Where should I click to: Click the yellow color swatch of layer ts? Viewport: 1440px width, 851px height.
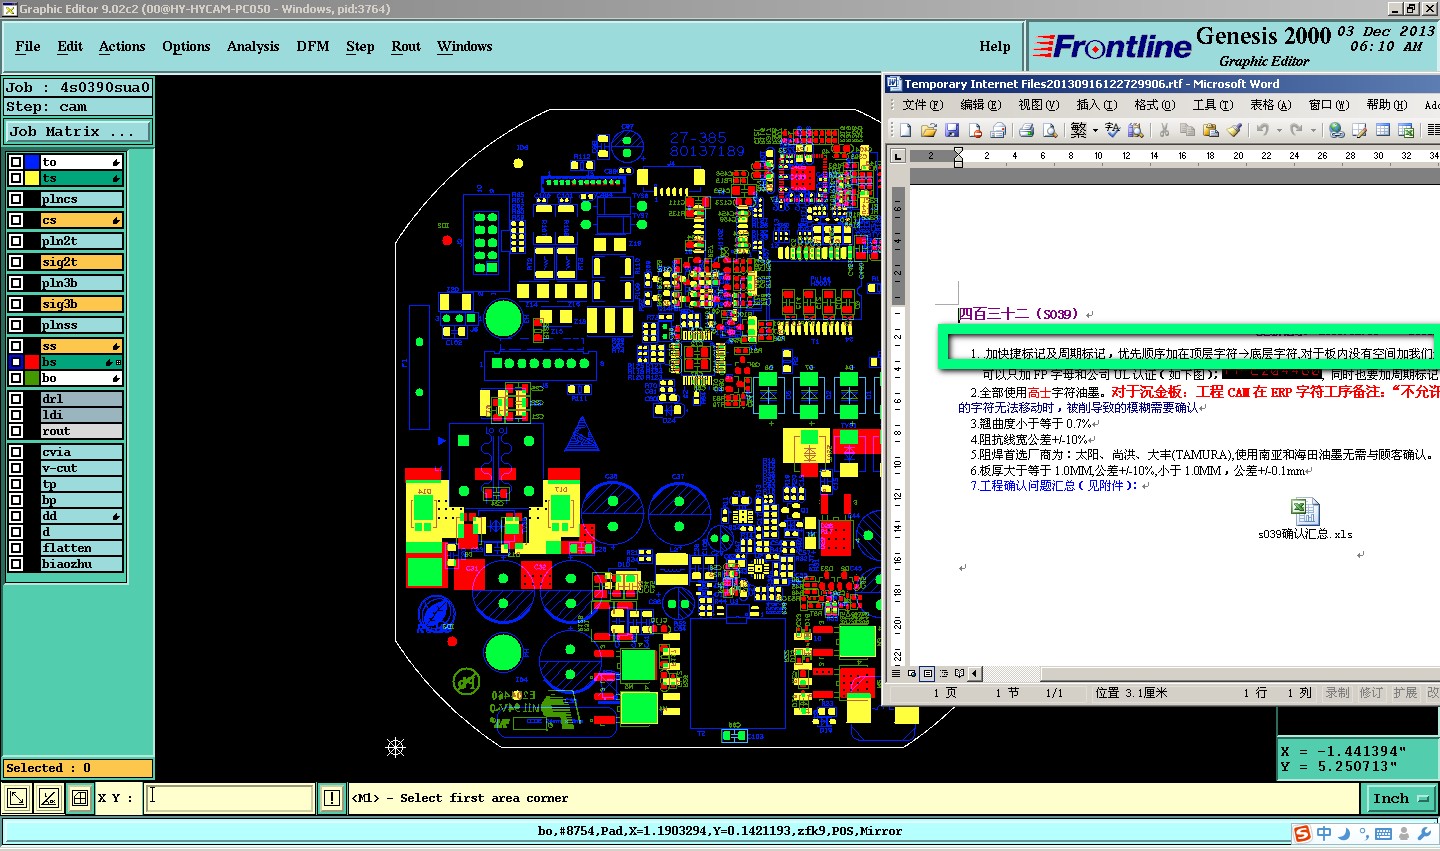click(32, 178)
